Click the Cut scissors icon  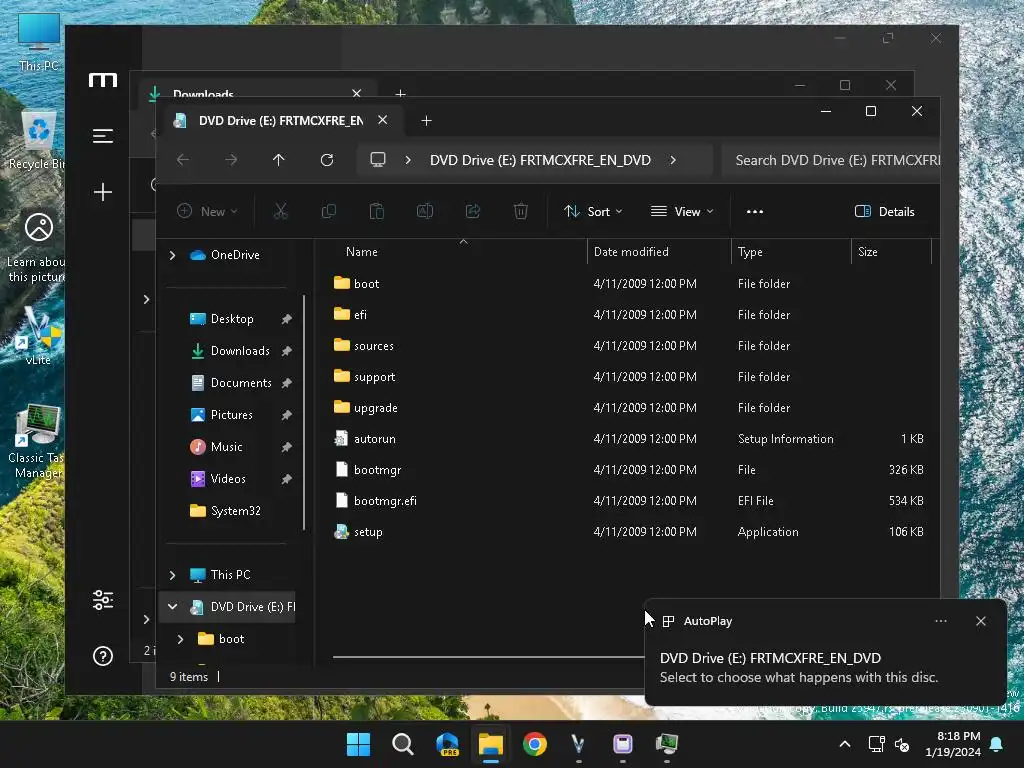click(x=280, y=212)
